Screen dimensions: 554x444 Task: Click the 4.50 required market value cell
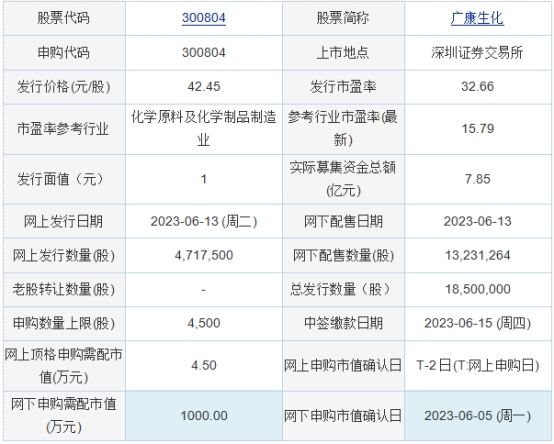[x=204, y=366]
